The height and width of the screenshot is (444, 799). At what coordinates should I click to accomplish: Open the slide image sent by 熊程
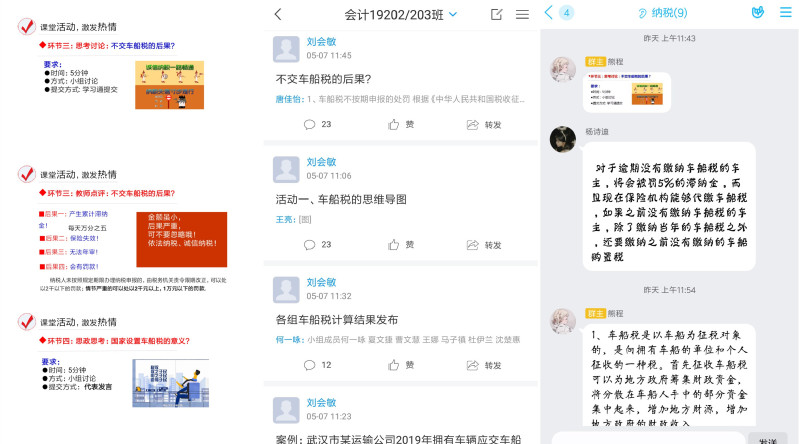(x=627, y=90)
